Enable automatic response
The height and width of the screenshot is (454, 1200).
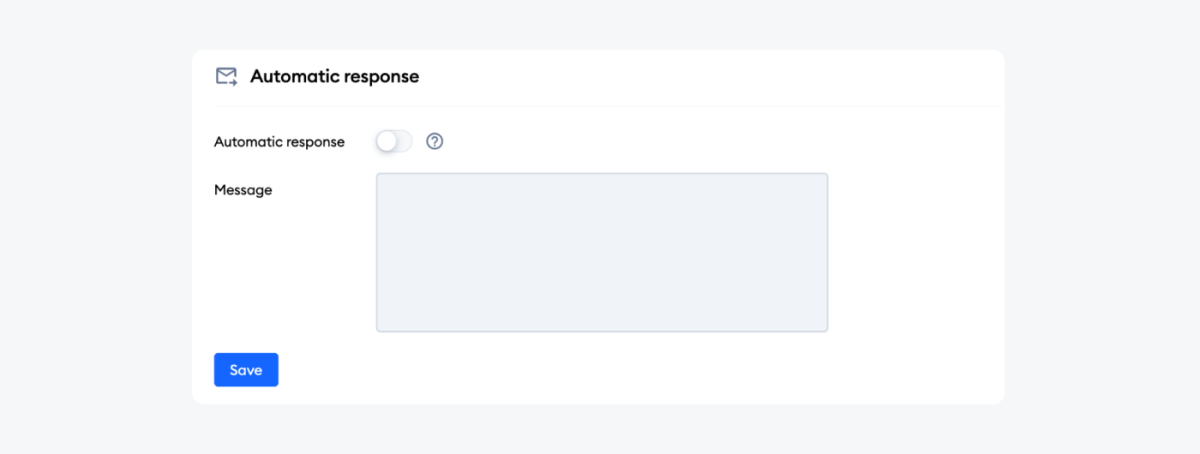(x=394, y=142)
